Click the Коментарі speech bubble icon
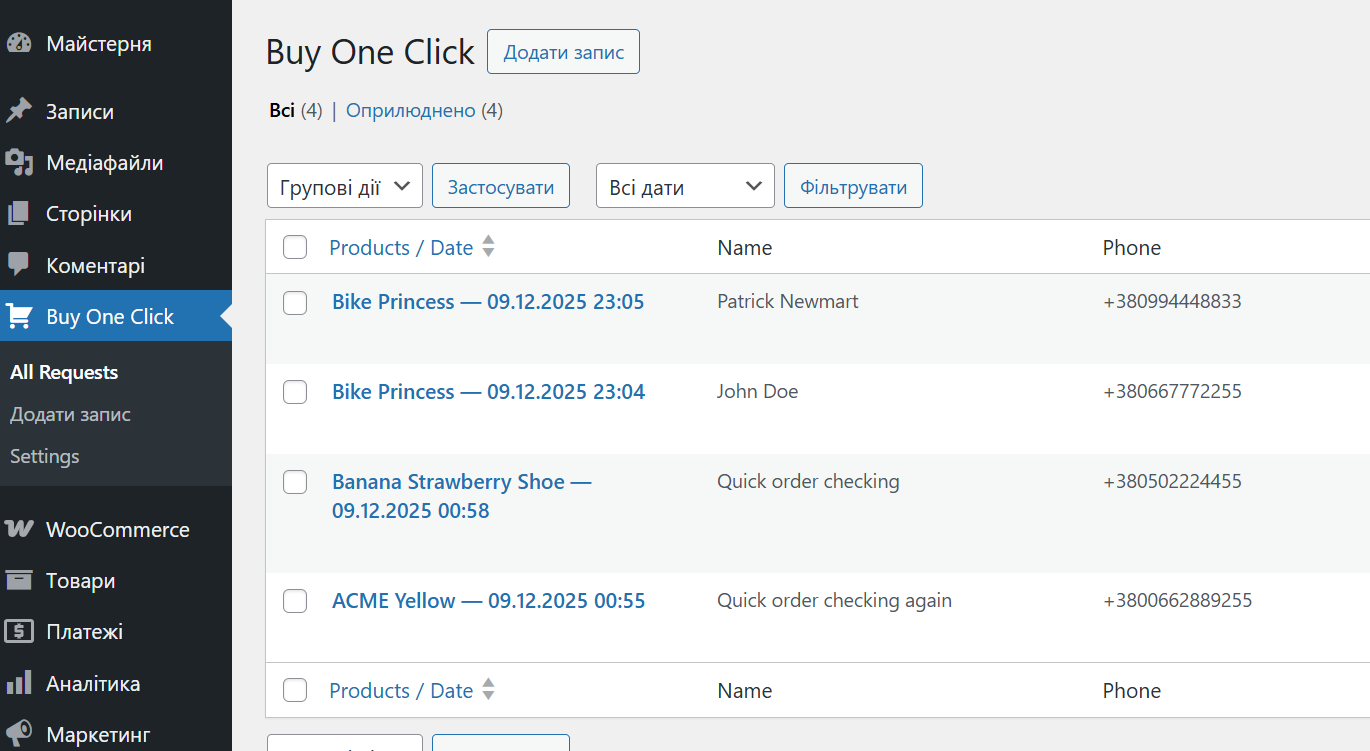The width and height of the screenshot is (1370, 751). tap(18, 265)
